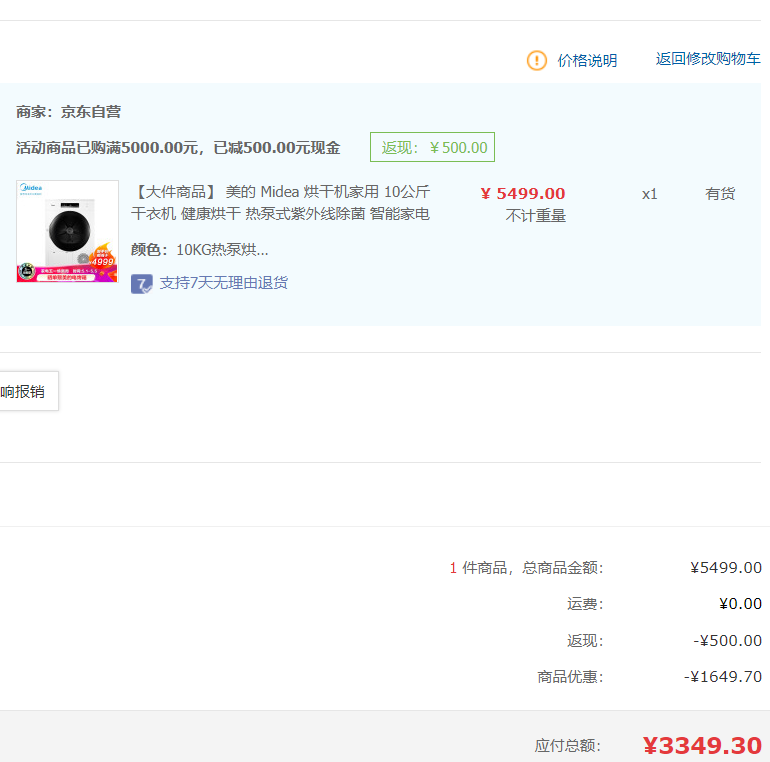The image size is (770, 762).
Task: Click the discount value -¥1649.70
Action: tap(723, 677)
